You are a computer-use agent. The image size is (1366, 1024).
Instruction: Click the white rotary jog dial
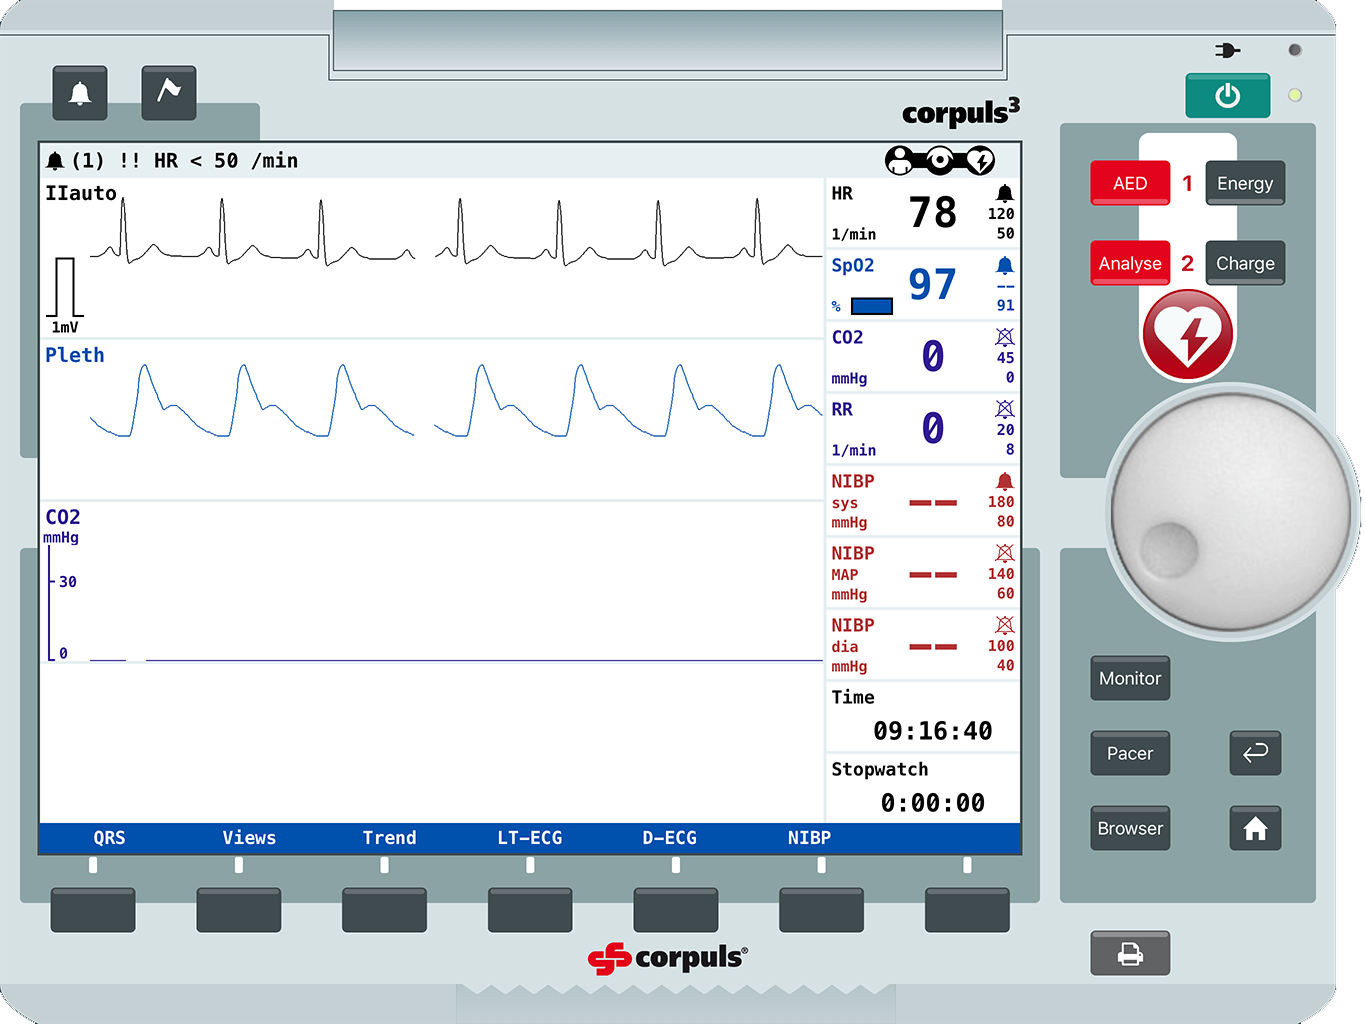point(1231,511)
